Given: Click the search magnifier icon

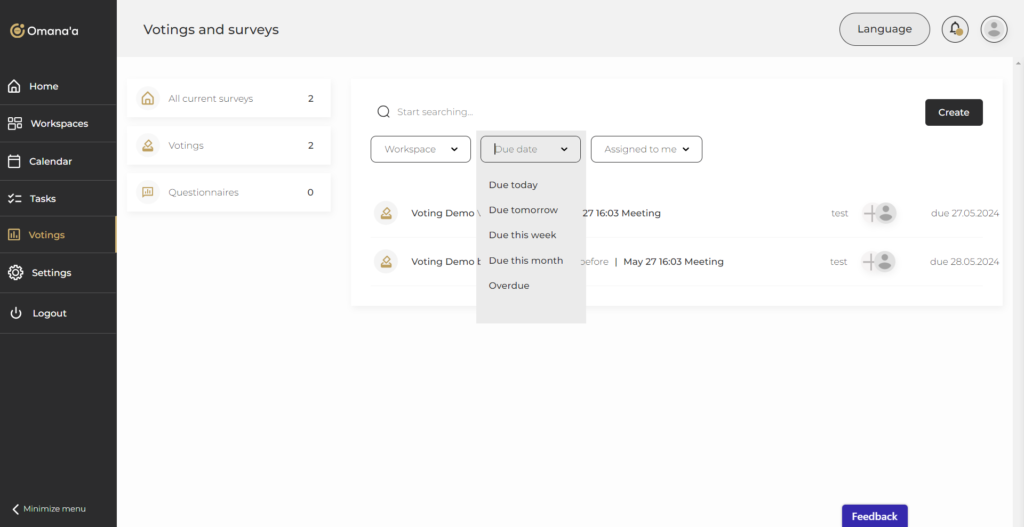Looking at the screenshot, I should click(x=383, y=112).
